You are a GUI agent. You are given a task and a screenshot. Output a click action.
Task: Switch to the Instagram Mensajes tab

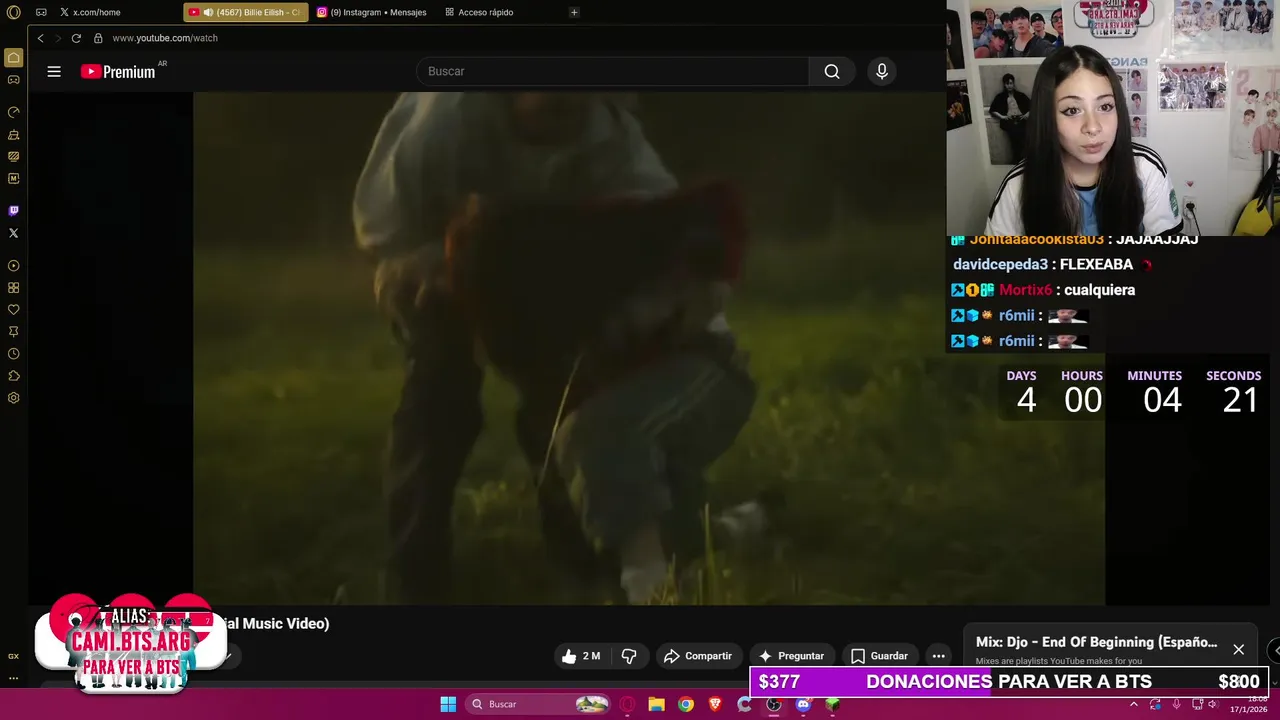pyautogui.click(x=372, y=12)
